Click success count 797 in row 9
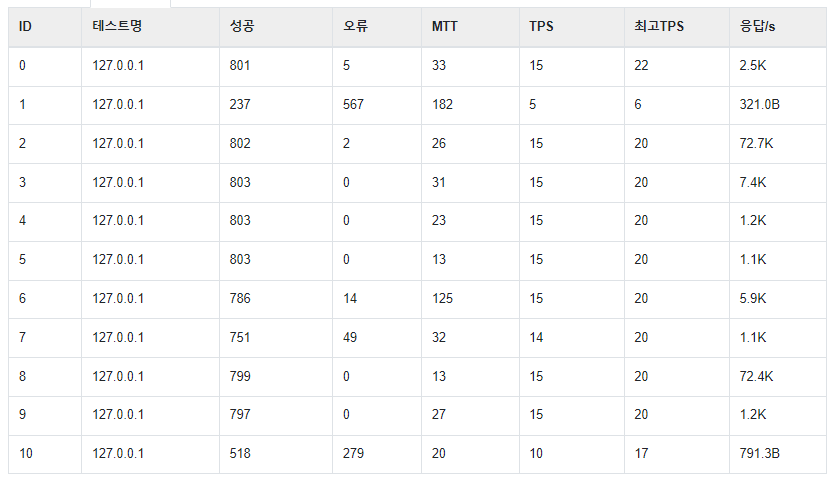 [240, 414]
